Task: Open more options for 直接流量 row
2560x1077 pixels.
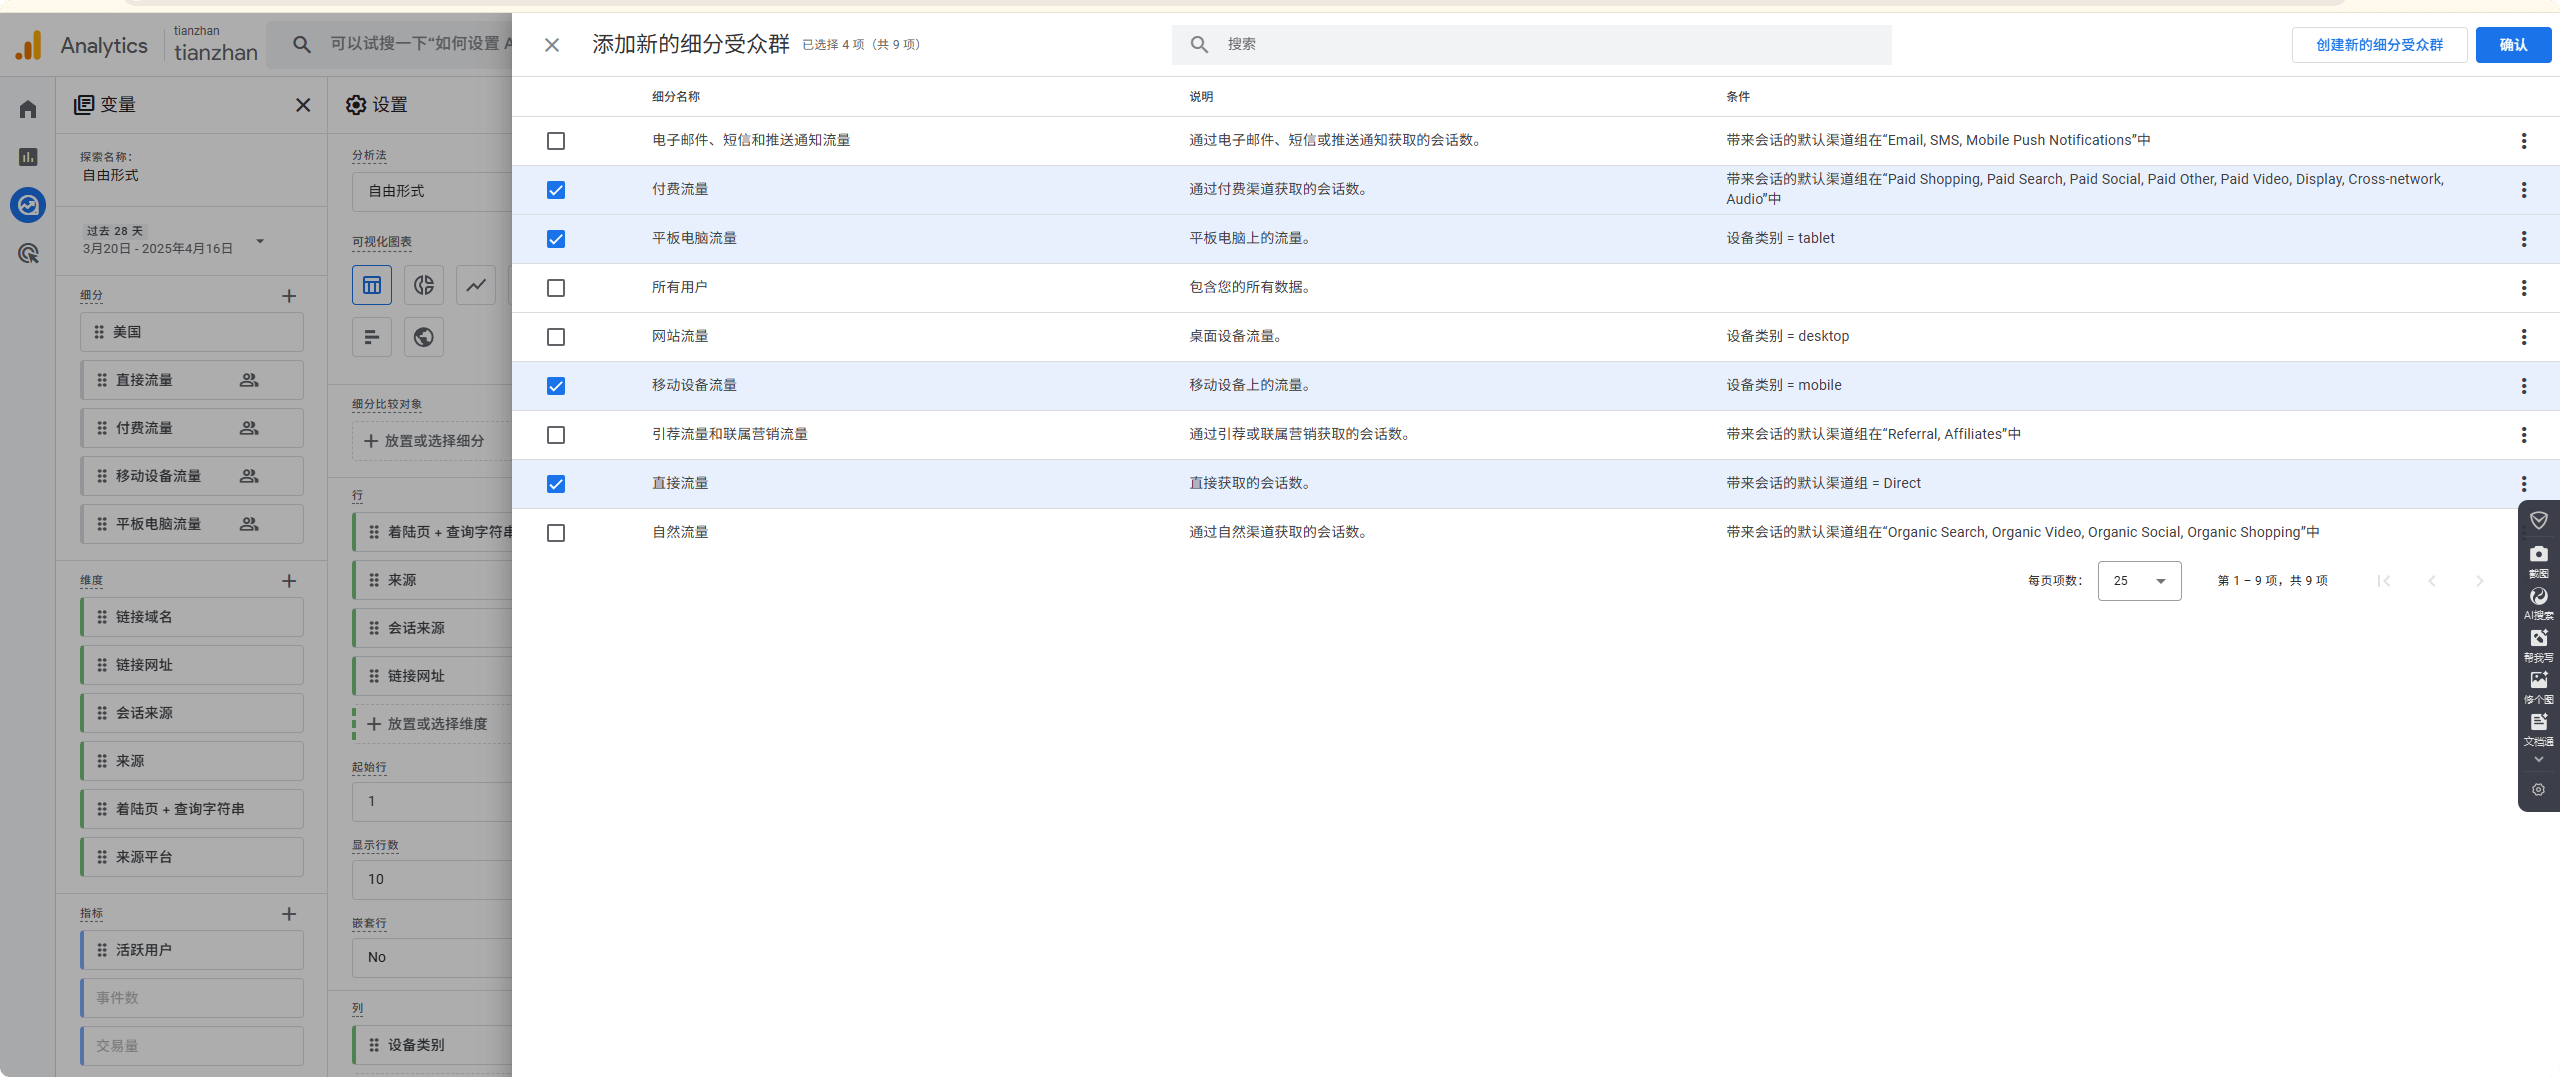Action: pyautogui.click(x=2523, y=484)
